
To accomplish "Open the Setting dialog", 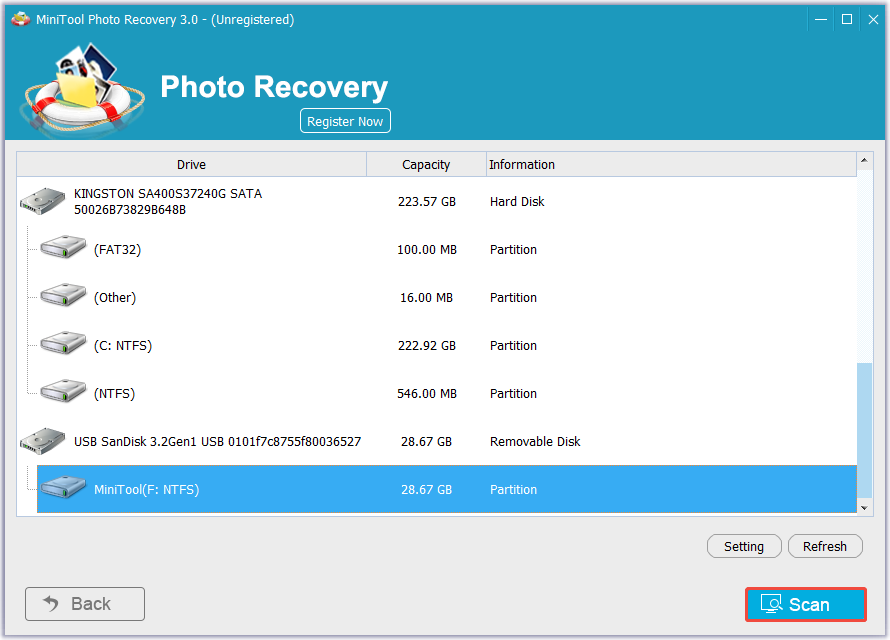I will (744, 546).
